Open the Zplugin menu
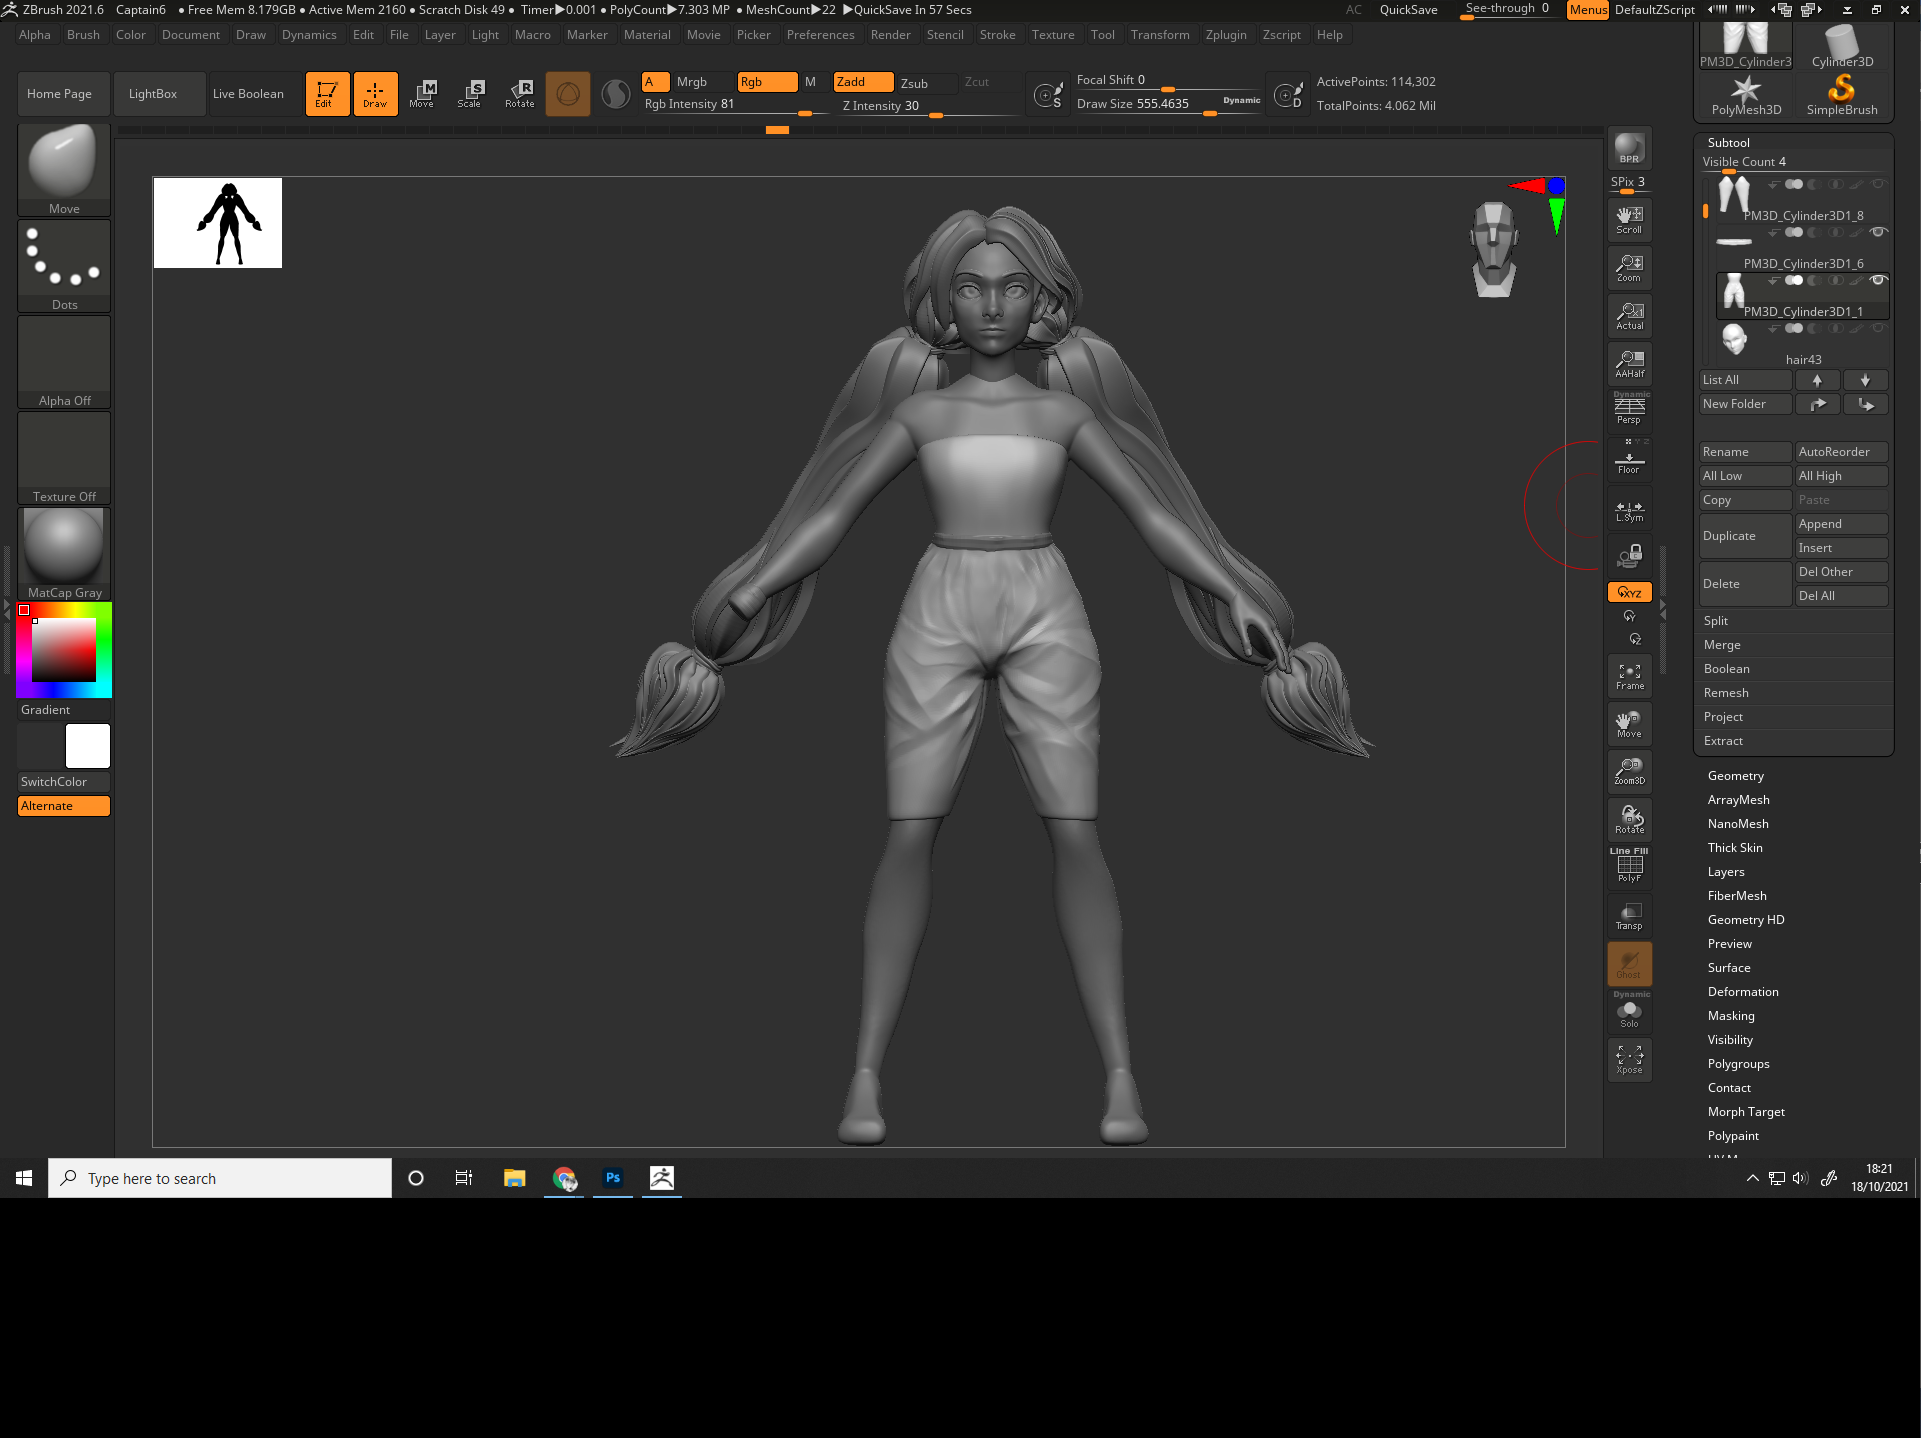Viewport: 1921px width, 1438px height. tap(1225, 34)
